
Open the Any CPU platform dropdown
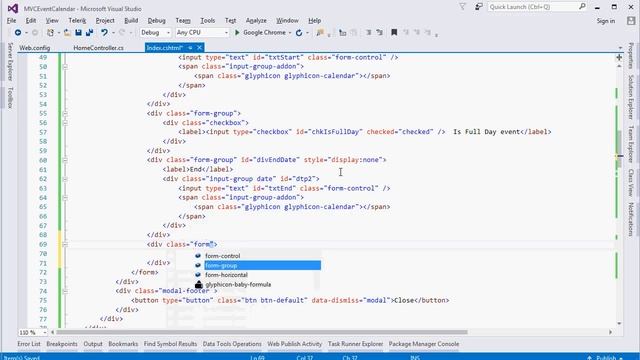point(202,32)
